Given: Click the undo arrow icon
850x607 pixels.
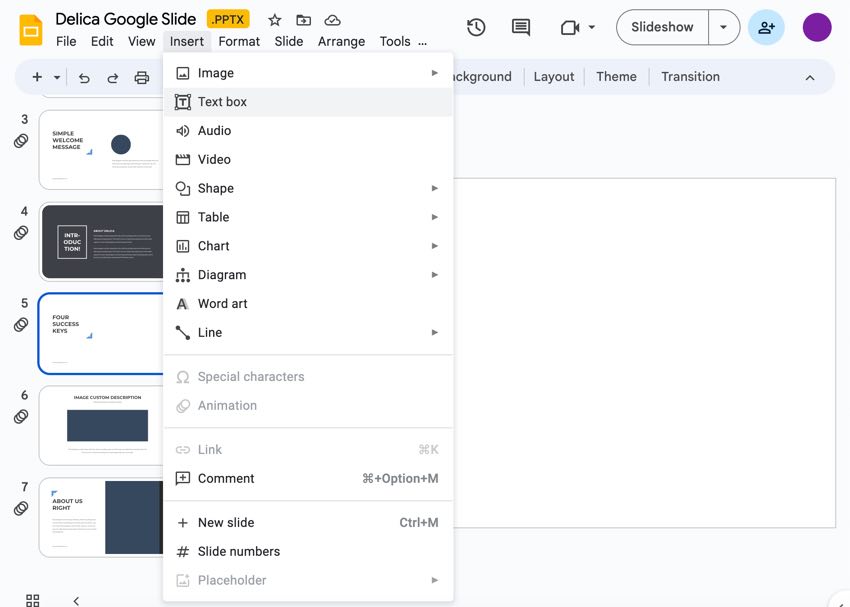Looking at the screenshot, I should click(x=84, y=77).
